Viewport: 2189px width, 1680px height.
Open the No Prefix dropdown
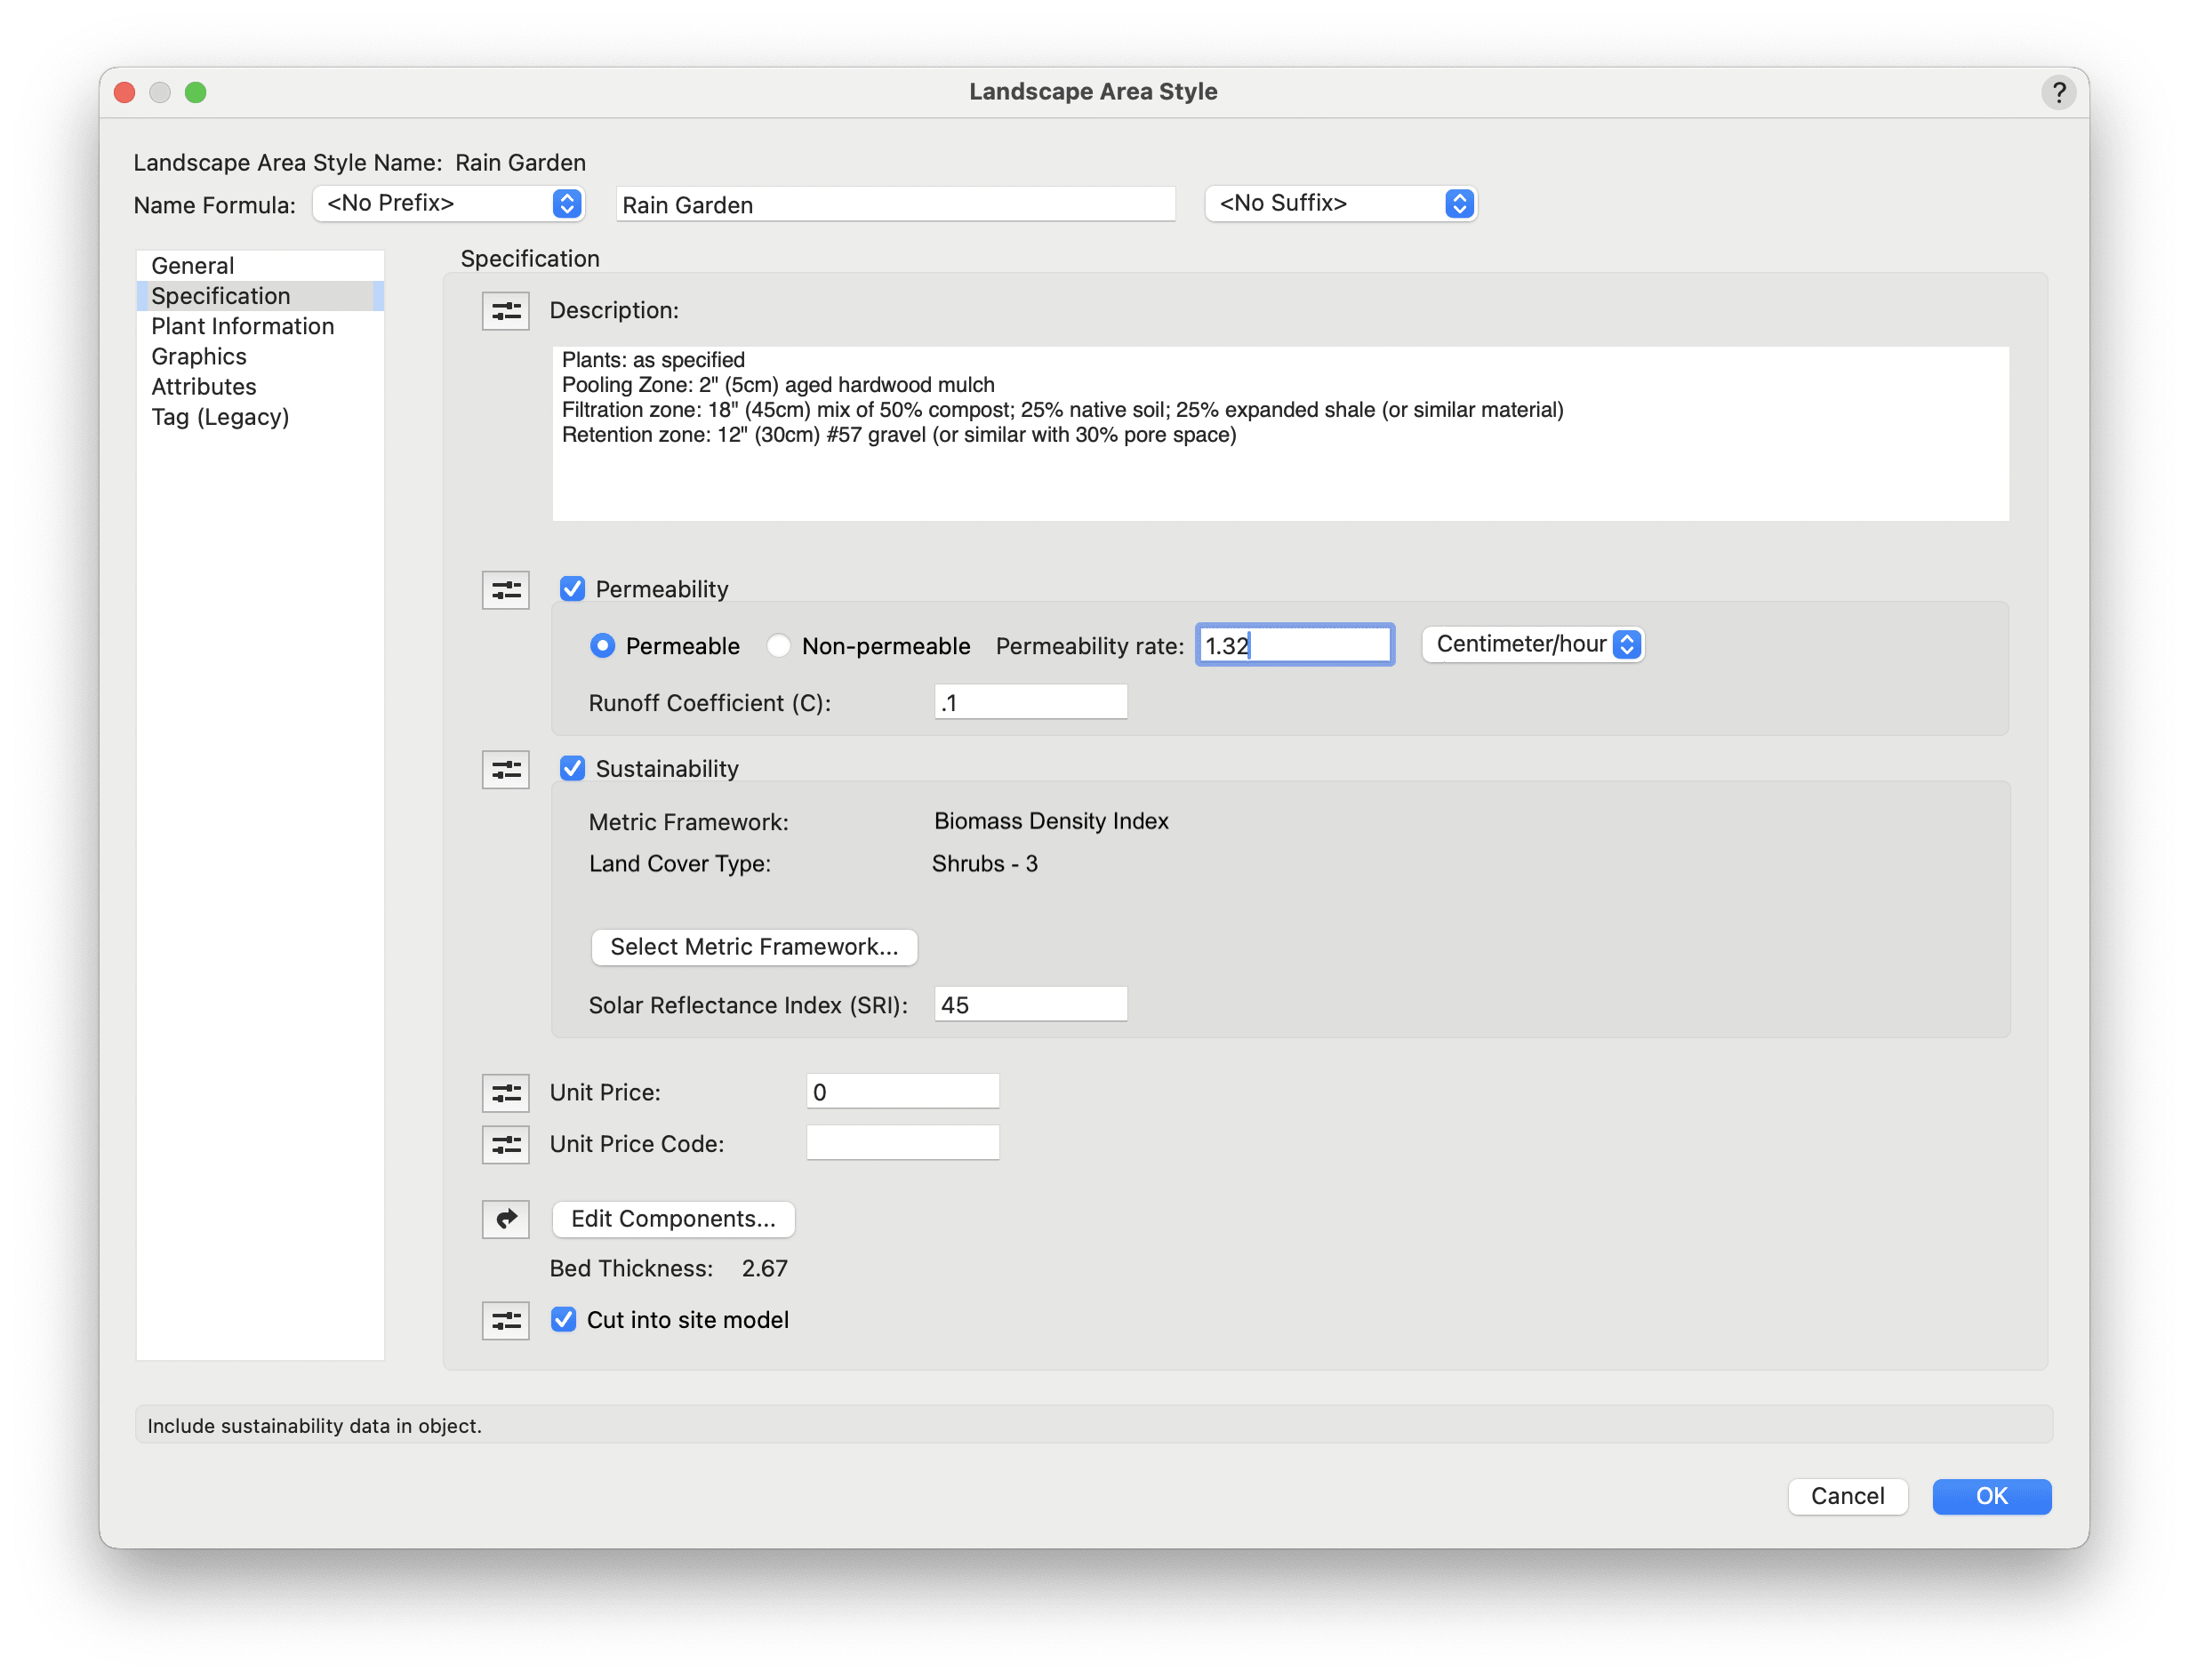click(x=448, y=204)
